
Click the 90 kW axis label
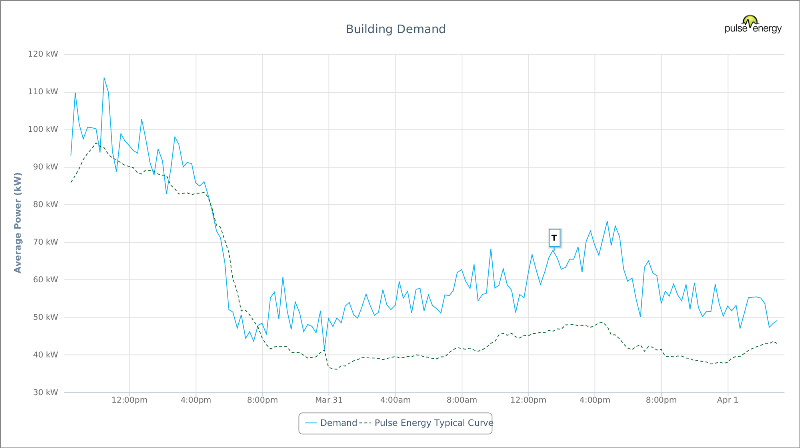tap(45, 167)
